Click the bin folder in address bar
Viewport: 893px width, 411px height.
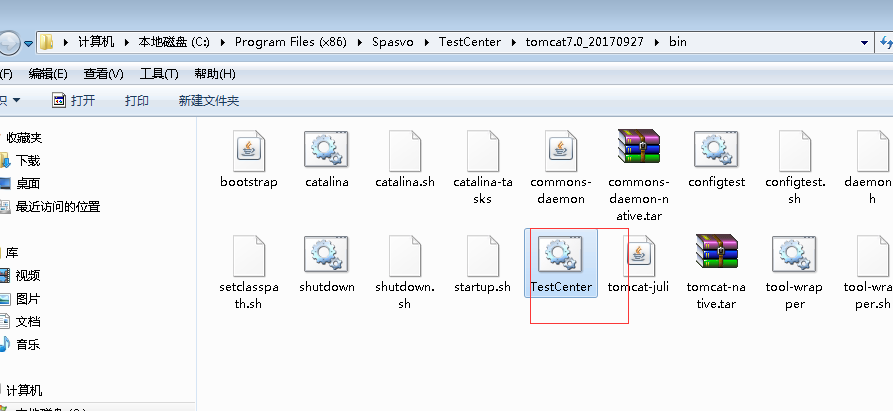[678, 42]
